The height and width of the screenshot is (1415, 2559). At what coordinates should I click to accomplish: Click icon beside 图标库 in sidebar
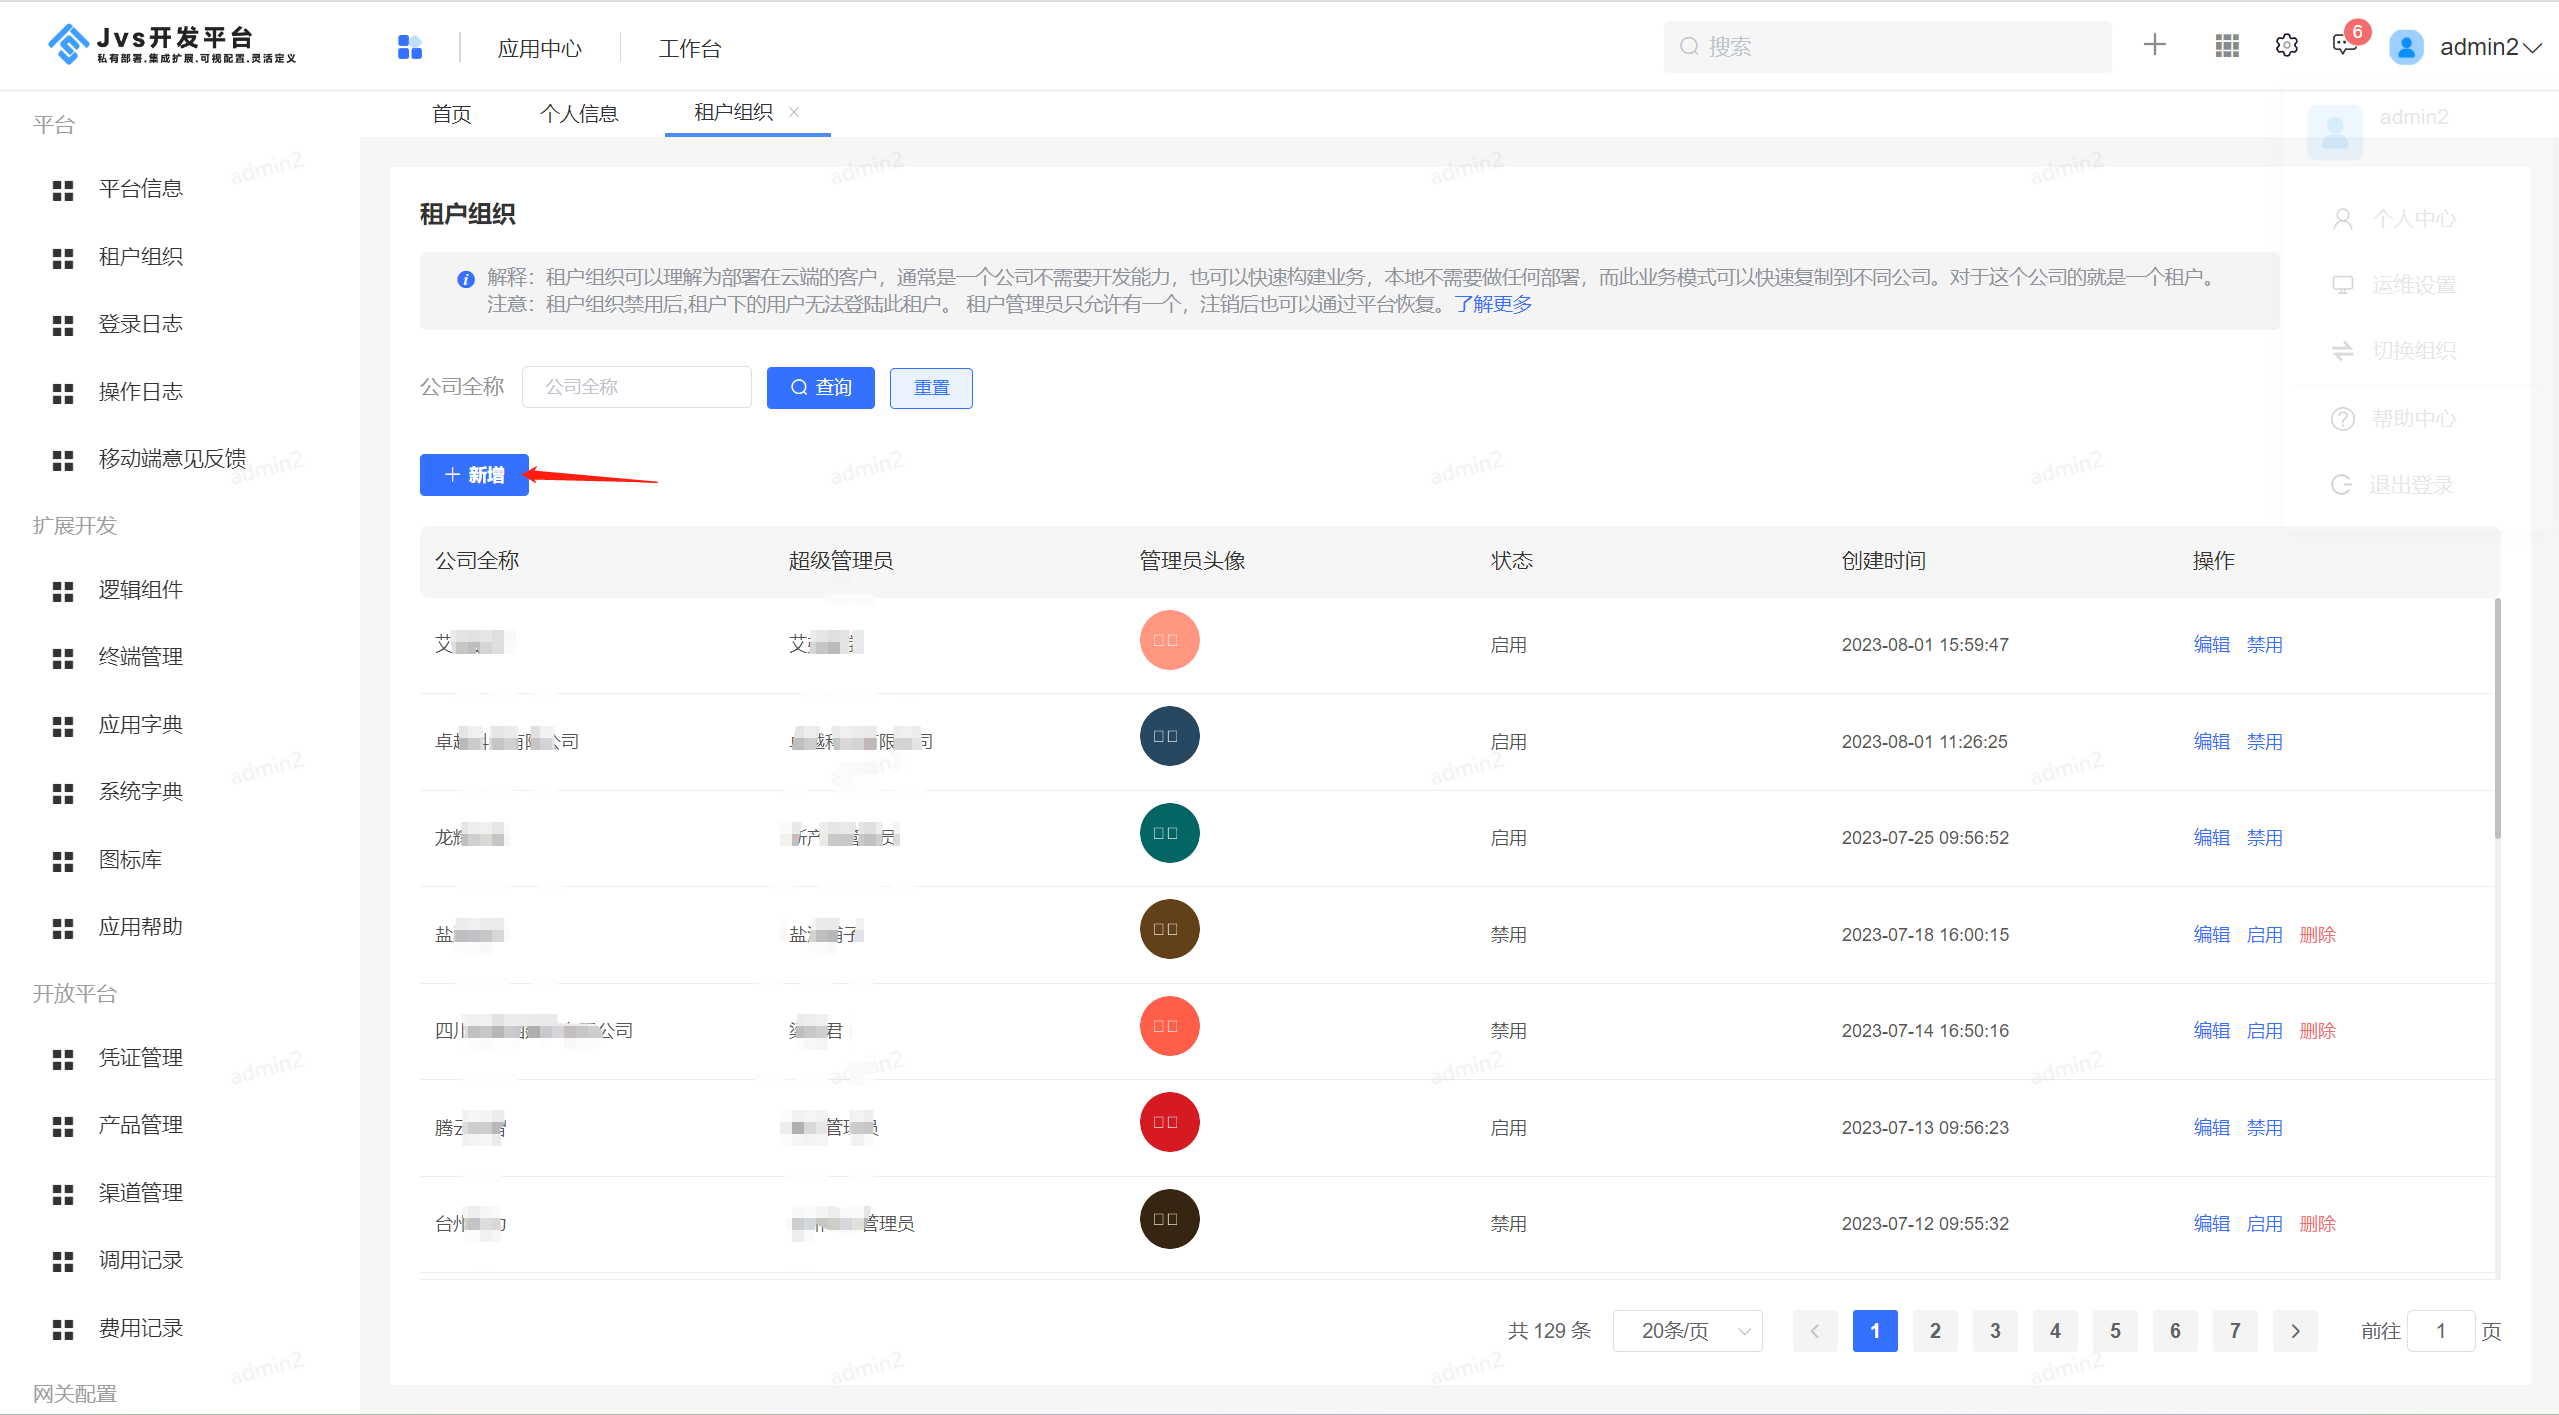click(x=63, y=861)
